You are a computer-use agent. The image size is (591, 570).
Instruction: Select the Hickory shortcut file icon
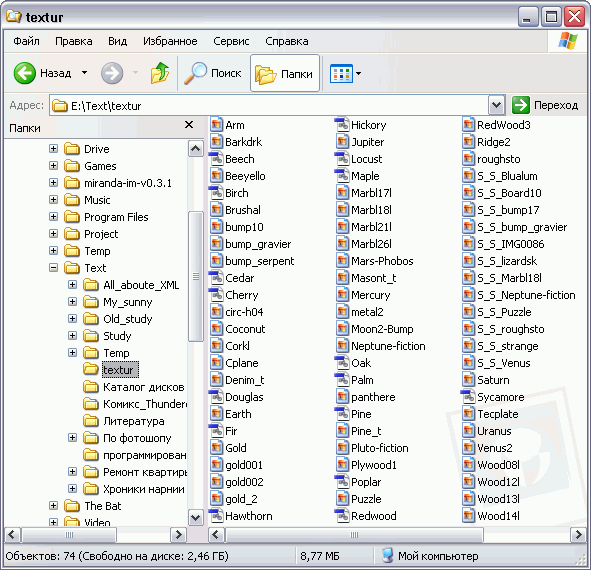click(342, 125)
